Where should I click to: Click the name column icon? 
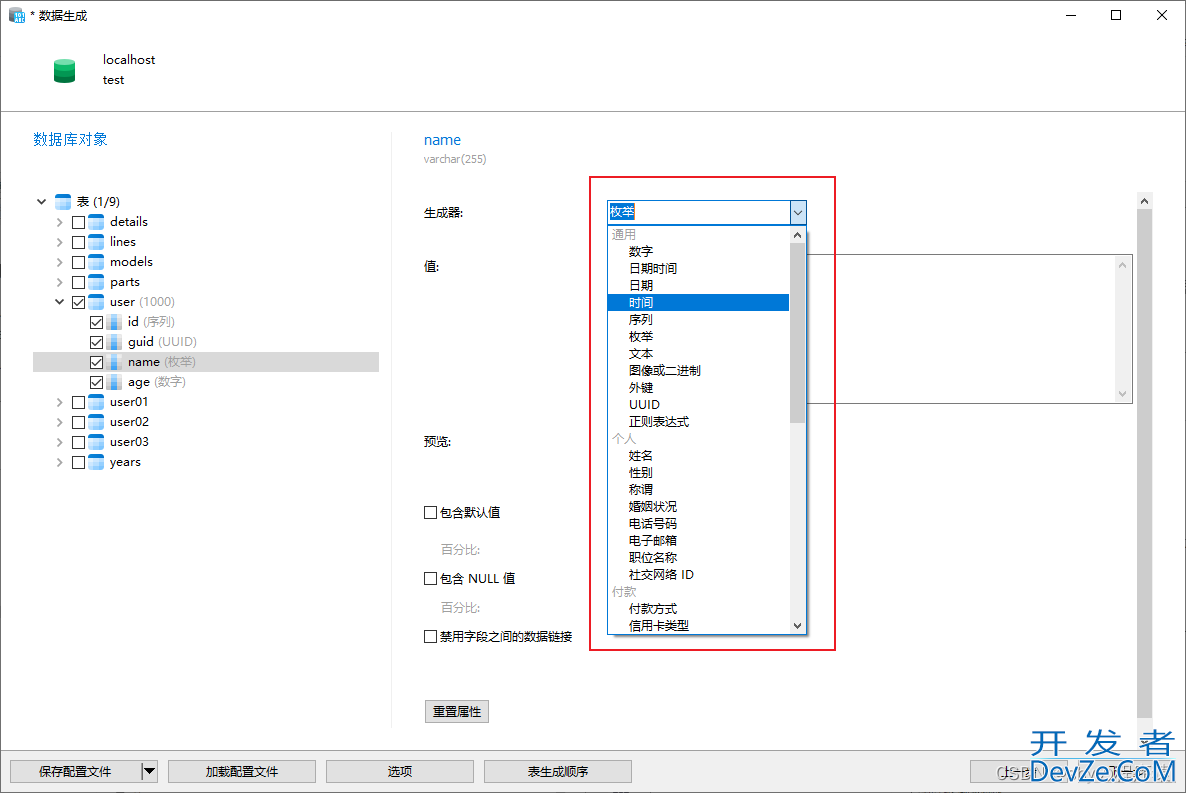[114, 362]
